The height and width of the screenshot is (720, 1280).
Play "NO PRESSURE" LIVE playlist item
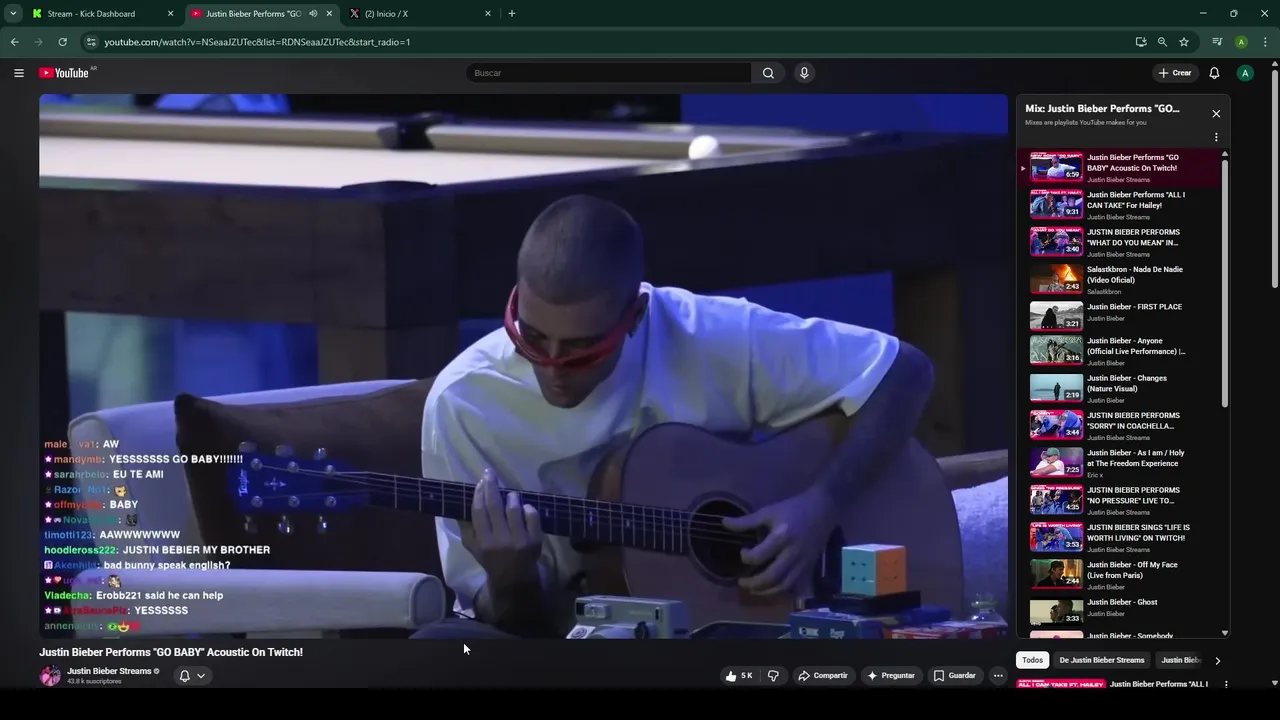click(1120, 500)
